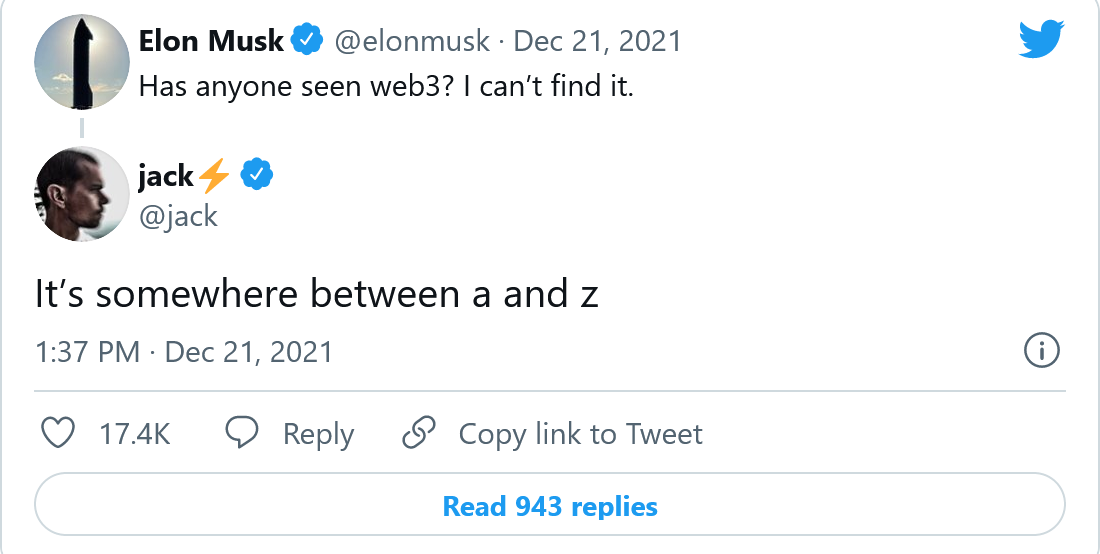This screenshot has width=1100, height=554.
Task: Click the "Has anyone seen web3?" tweet text
Action: pyautogui.click(x=386, y=86)
